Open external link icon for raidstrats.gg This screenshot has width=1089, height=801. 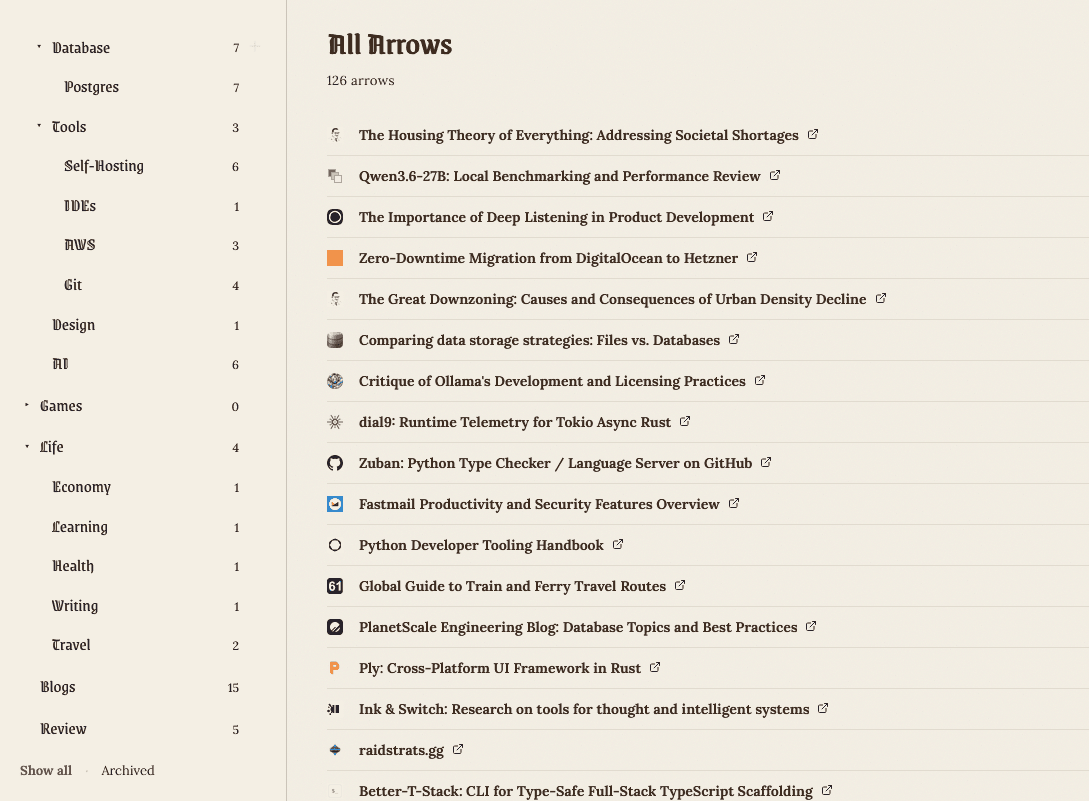(x=458, y=749)
